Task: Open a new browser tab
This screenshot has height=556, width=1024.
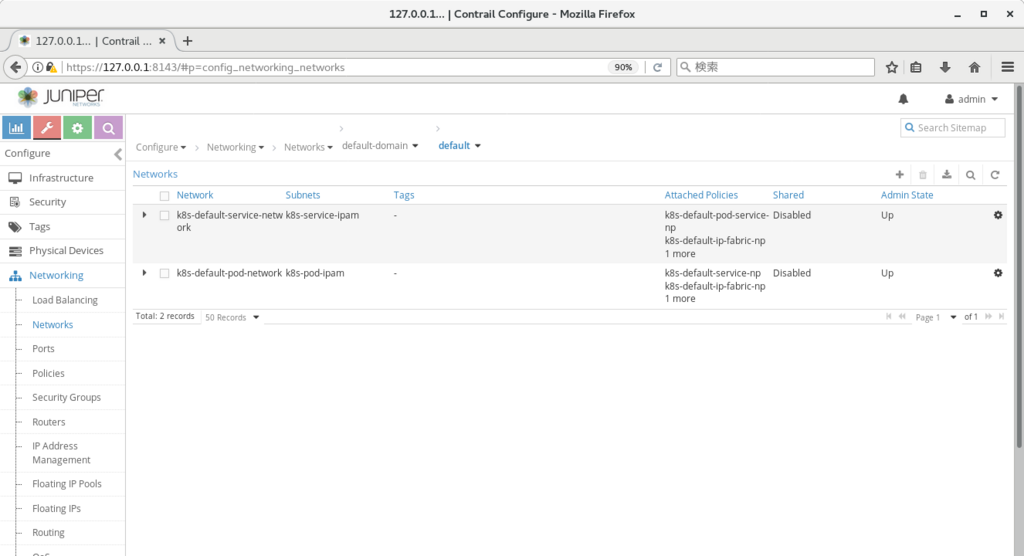Action: pyautogui.click(x=187, y=41)
